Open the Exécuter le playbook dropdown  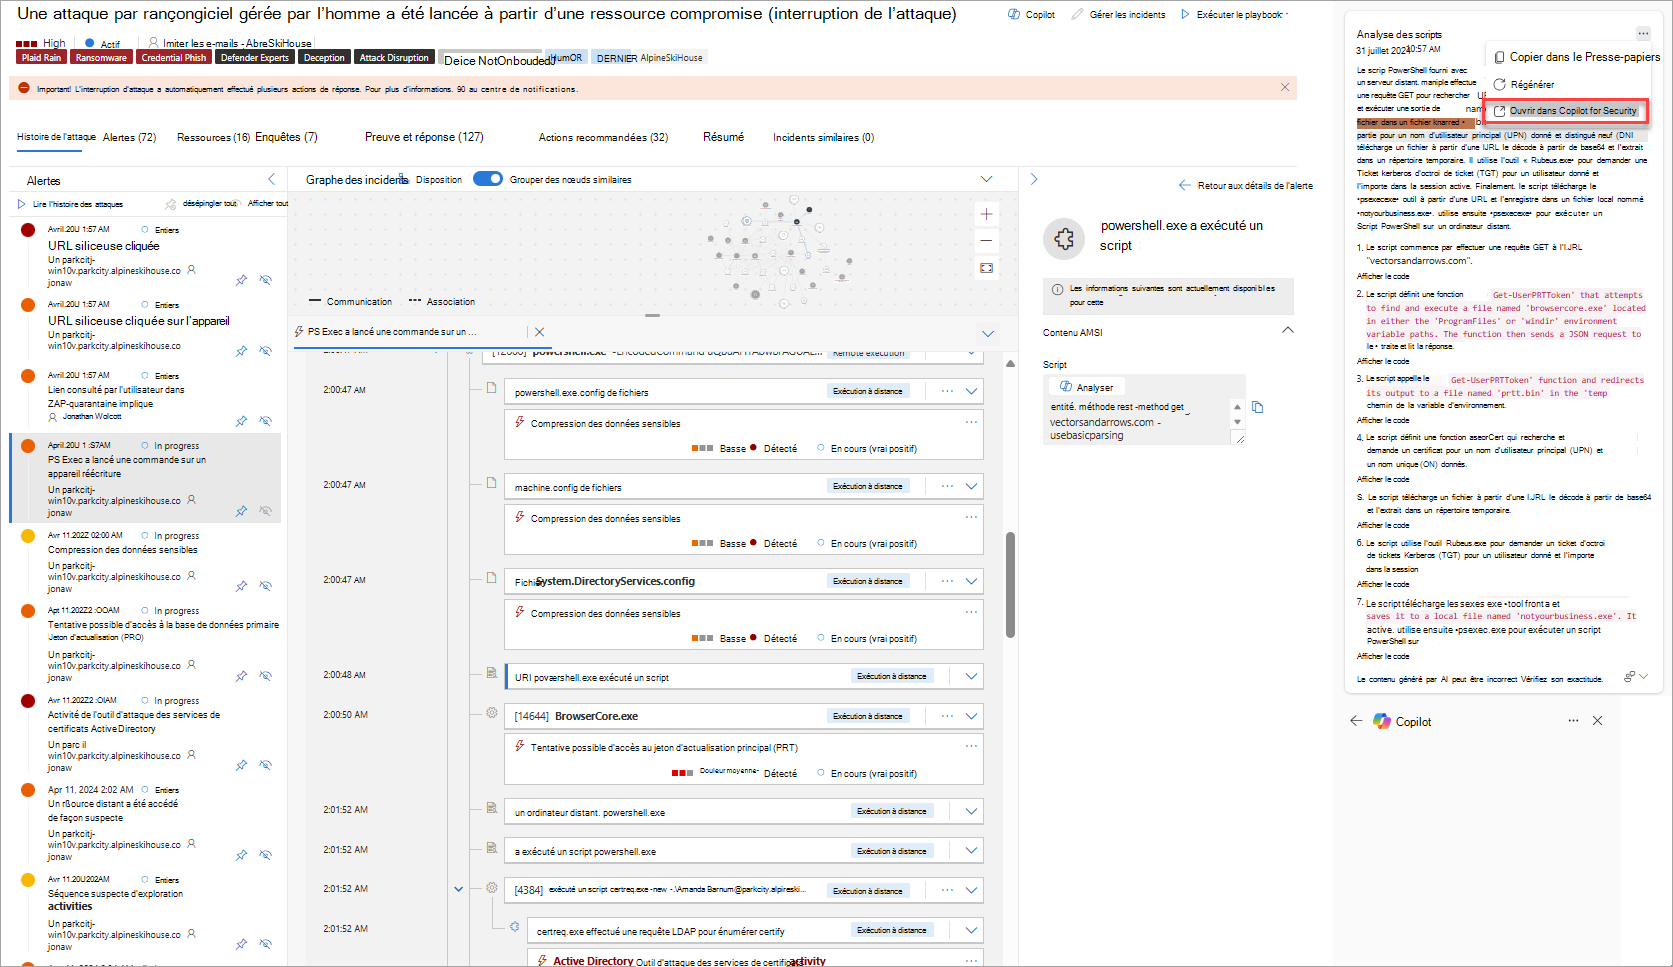click(1235, 15)
